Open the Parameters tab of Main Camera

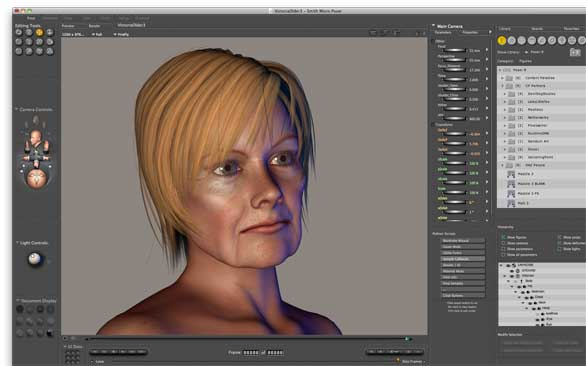443,33
